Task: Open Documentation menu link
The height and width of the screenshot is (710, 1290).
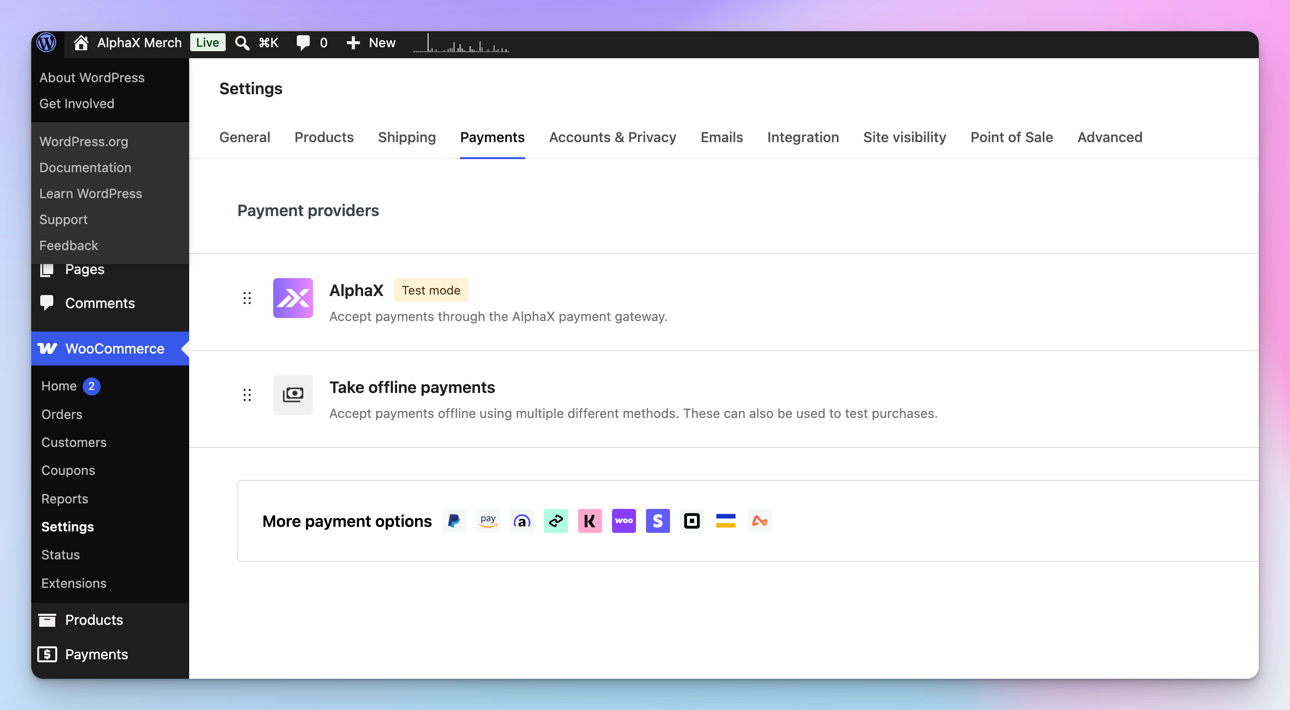Action: [85, 167]
